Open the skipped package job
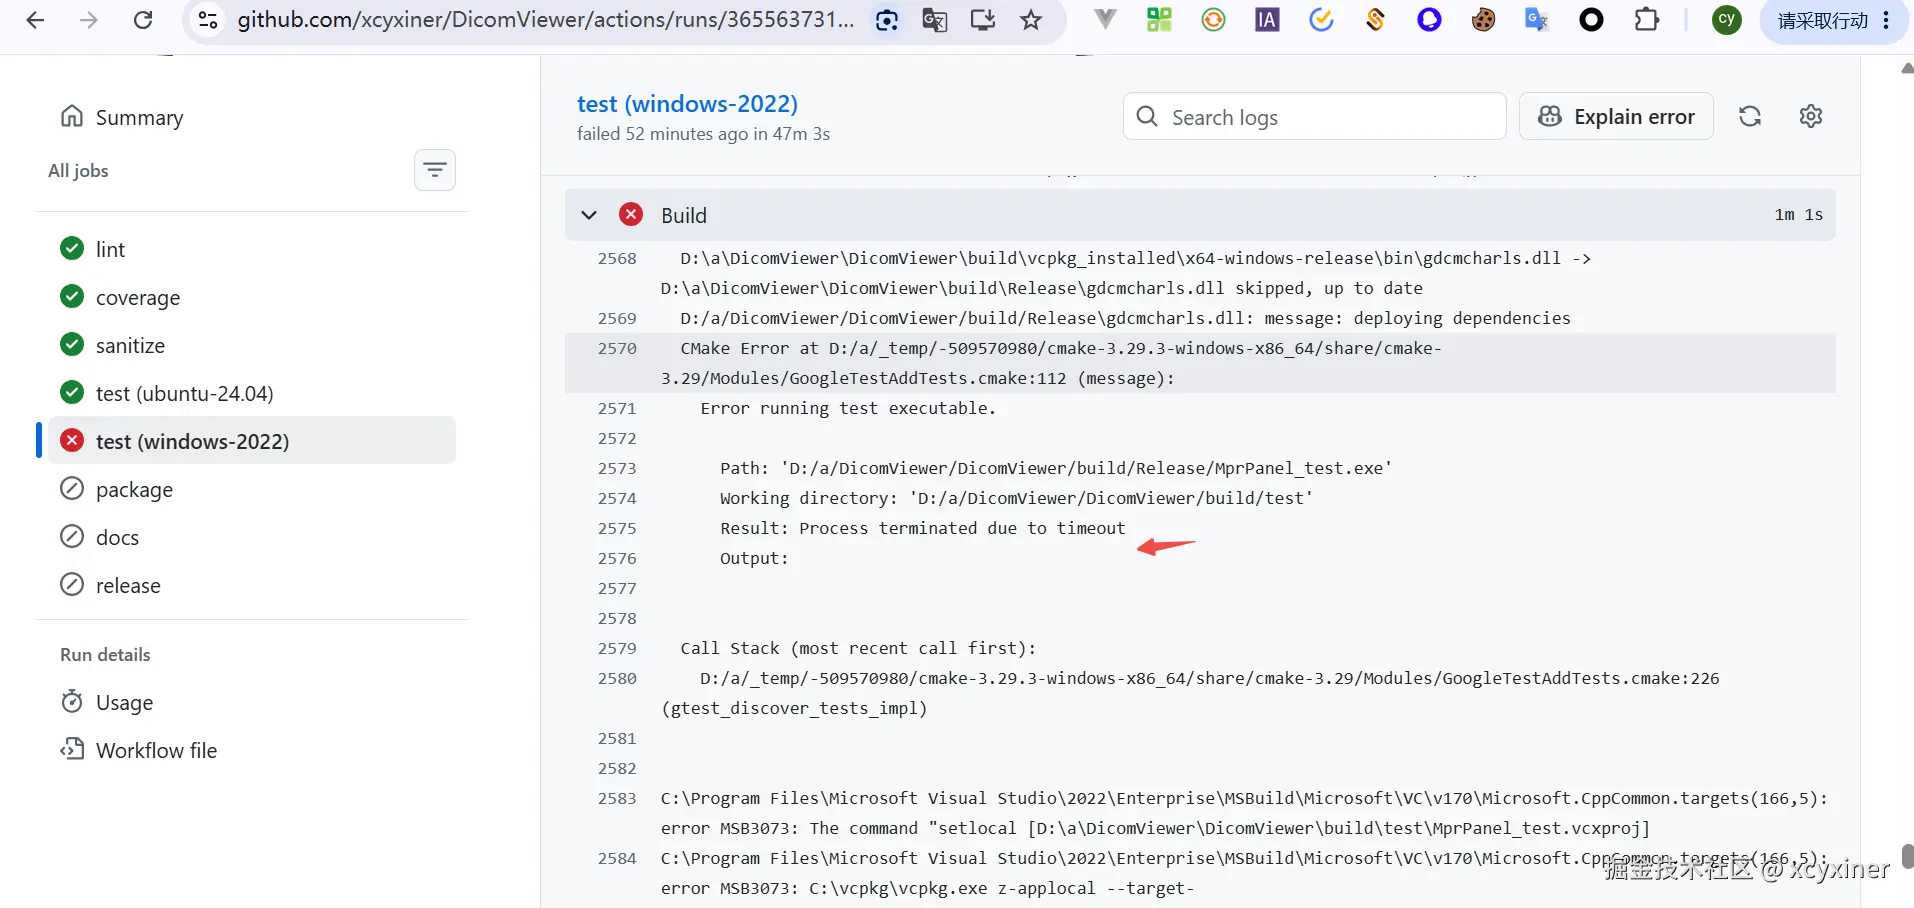Image resolution: width=1914 pixels, height=908 pixels. (252, 489)
